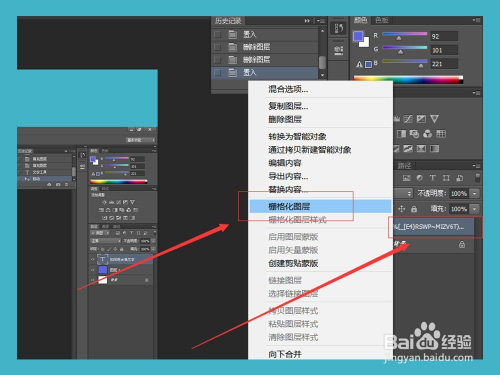Select smart object layer row in large Layers panel

[x=433, y=228]
